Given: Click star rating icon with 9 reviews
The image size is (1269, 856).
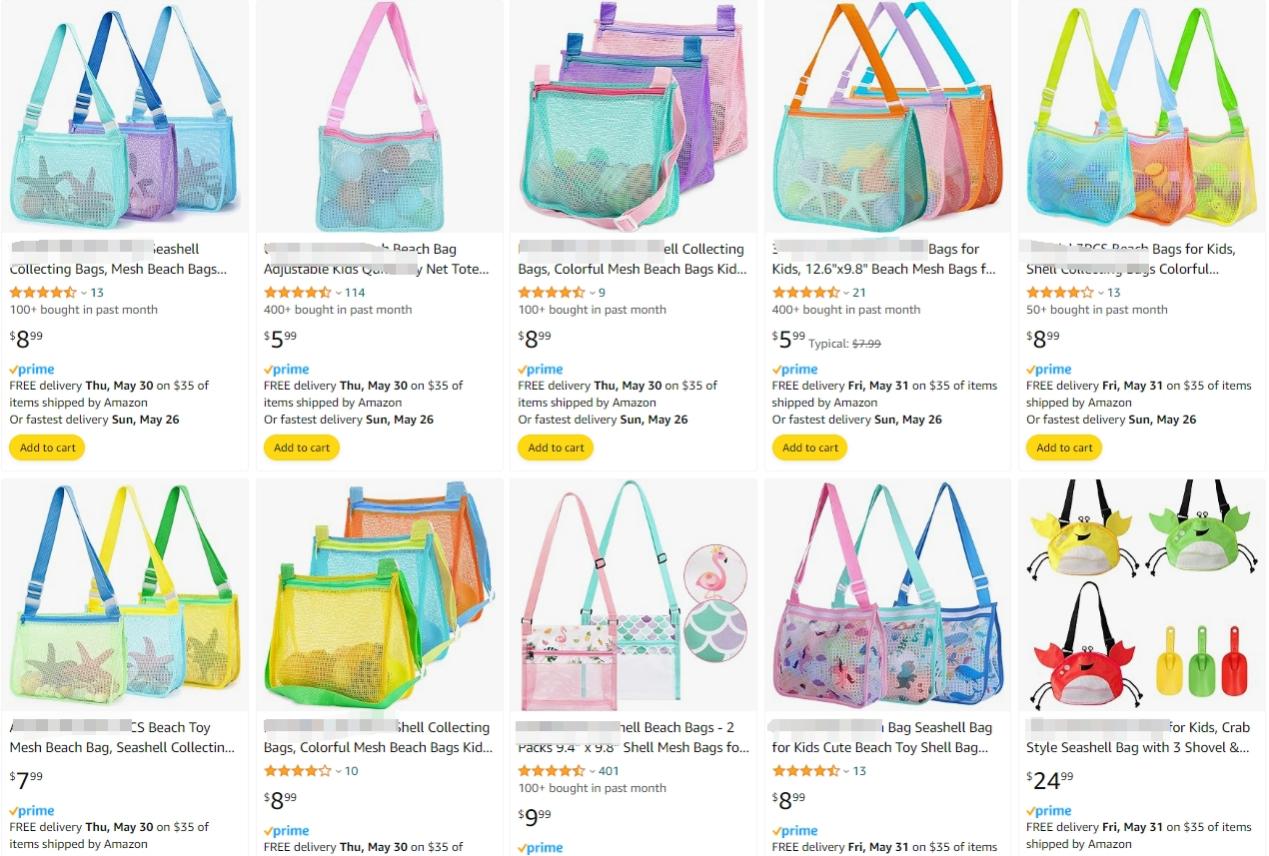Looking at the screenshot, I should pyautogui.click(x=552, y=293).
